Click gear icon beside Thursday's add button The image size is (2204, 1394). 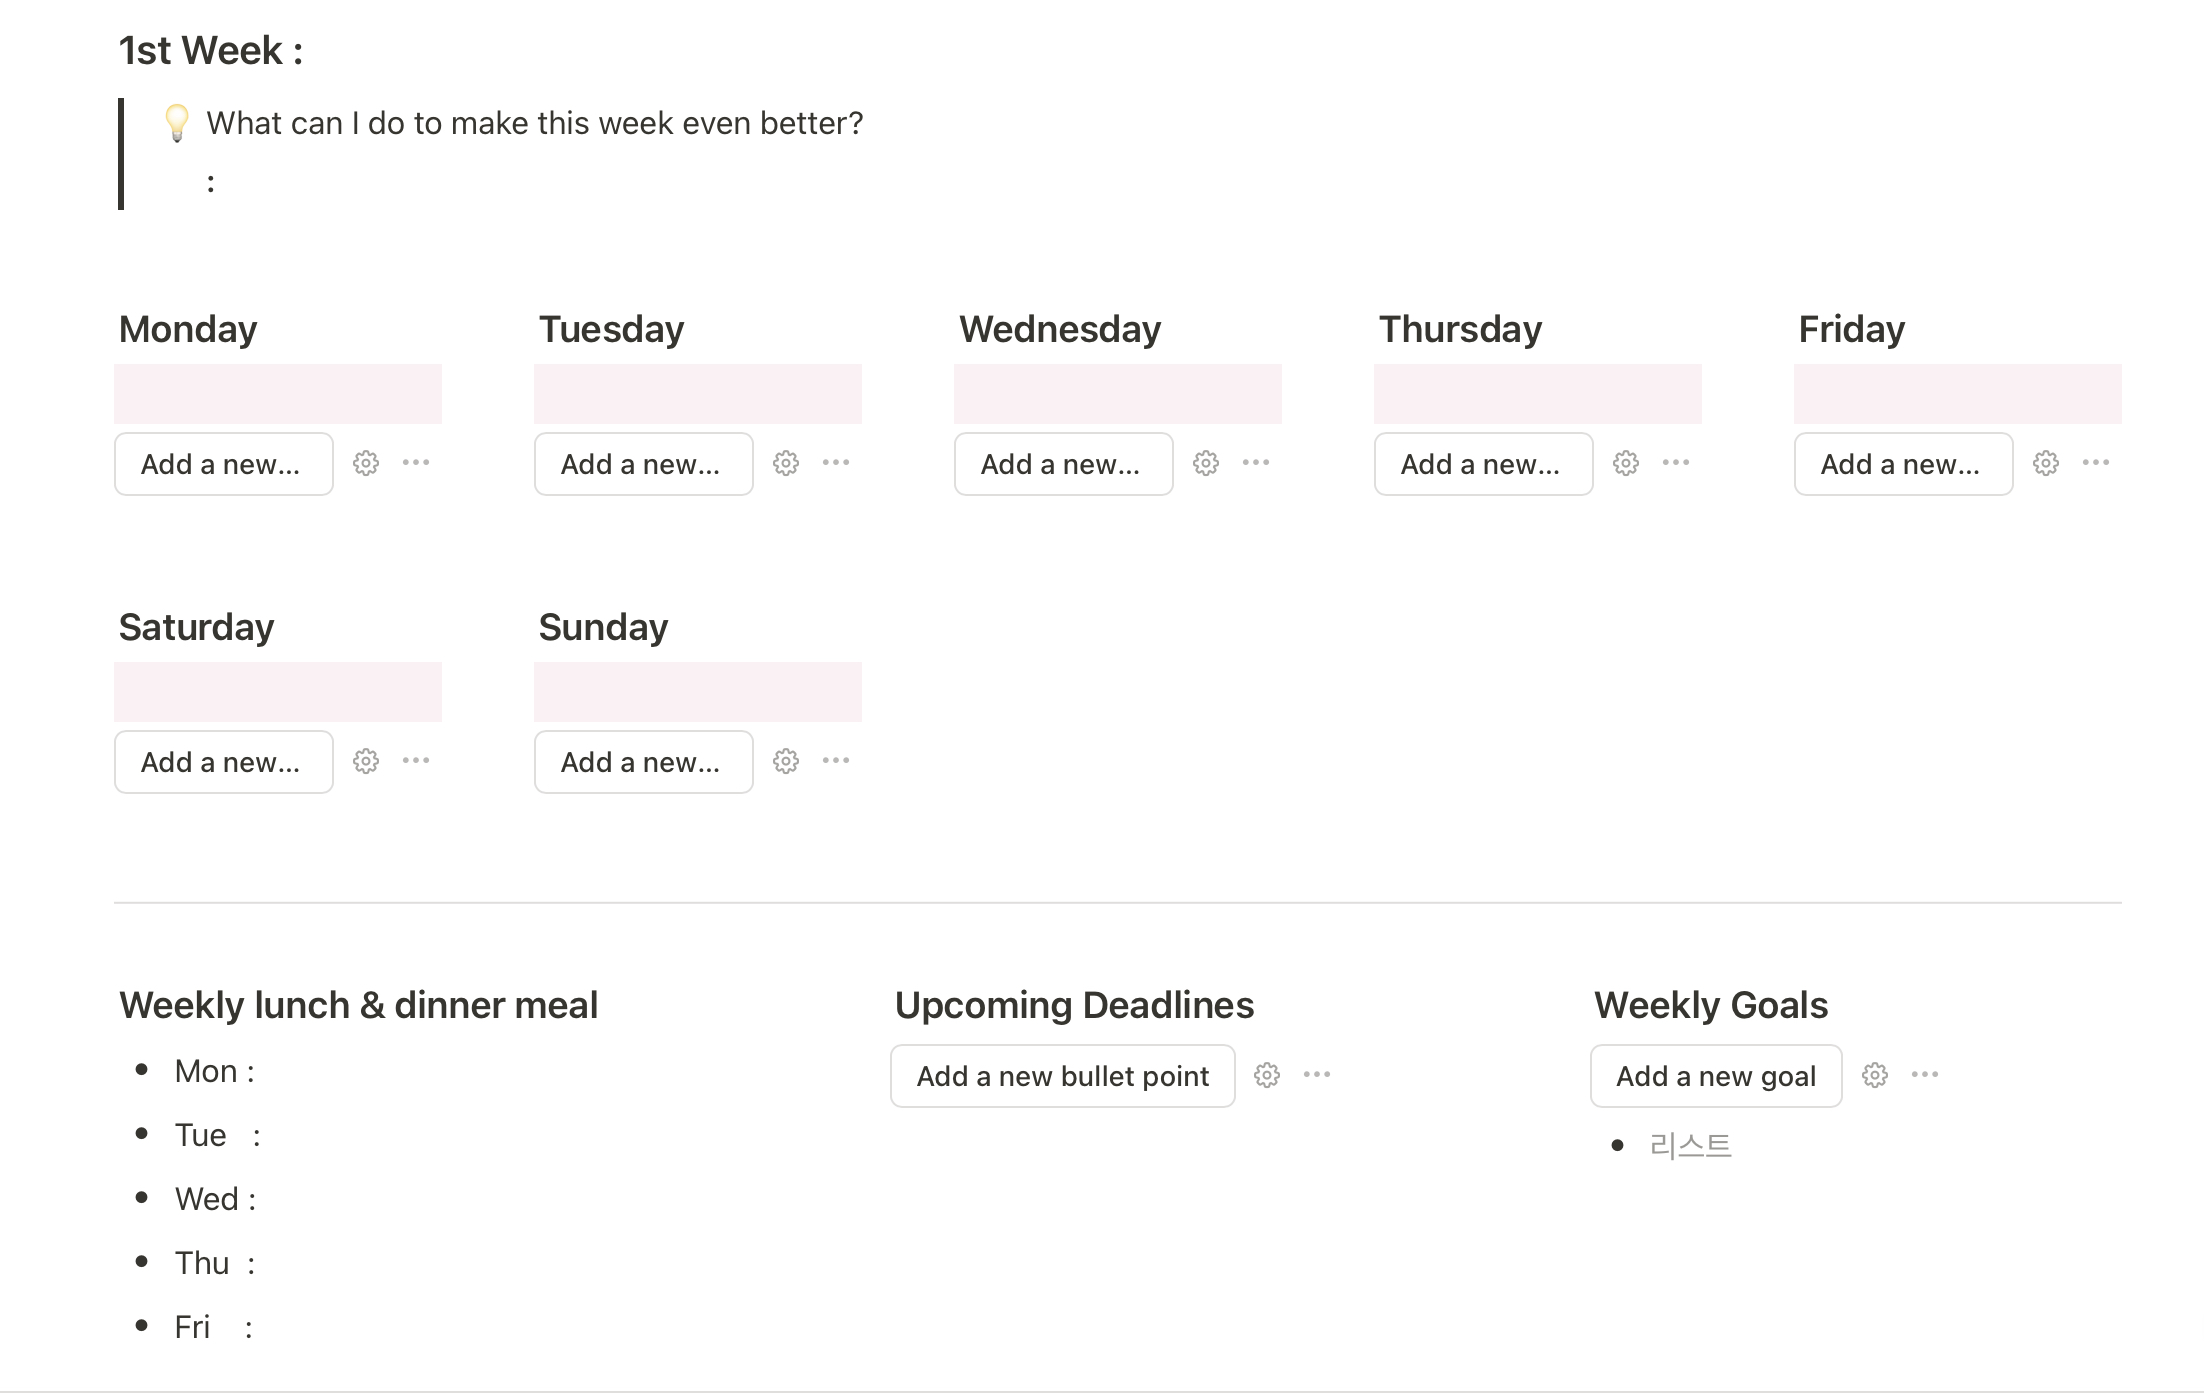[1626, 464]
